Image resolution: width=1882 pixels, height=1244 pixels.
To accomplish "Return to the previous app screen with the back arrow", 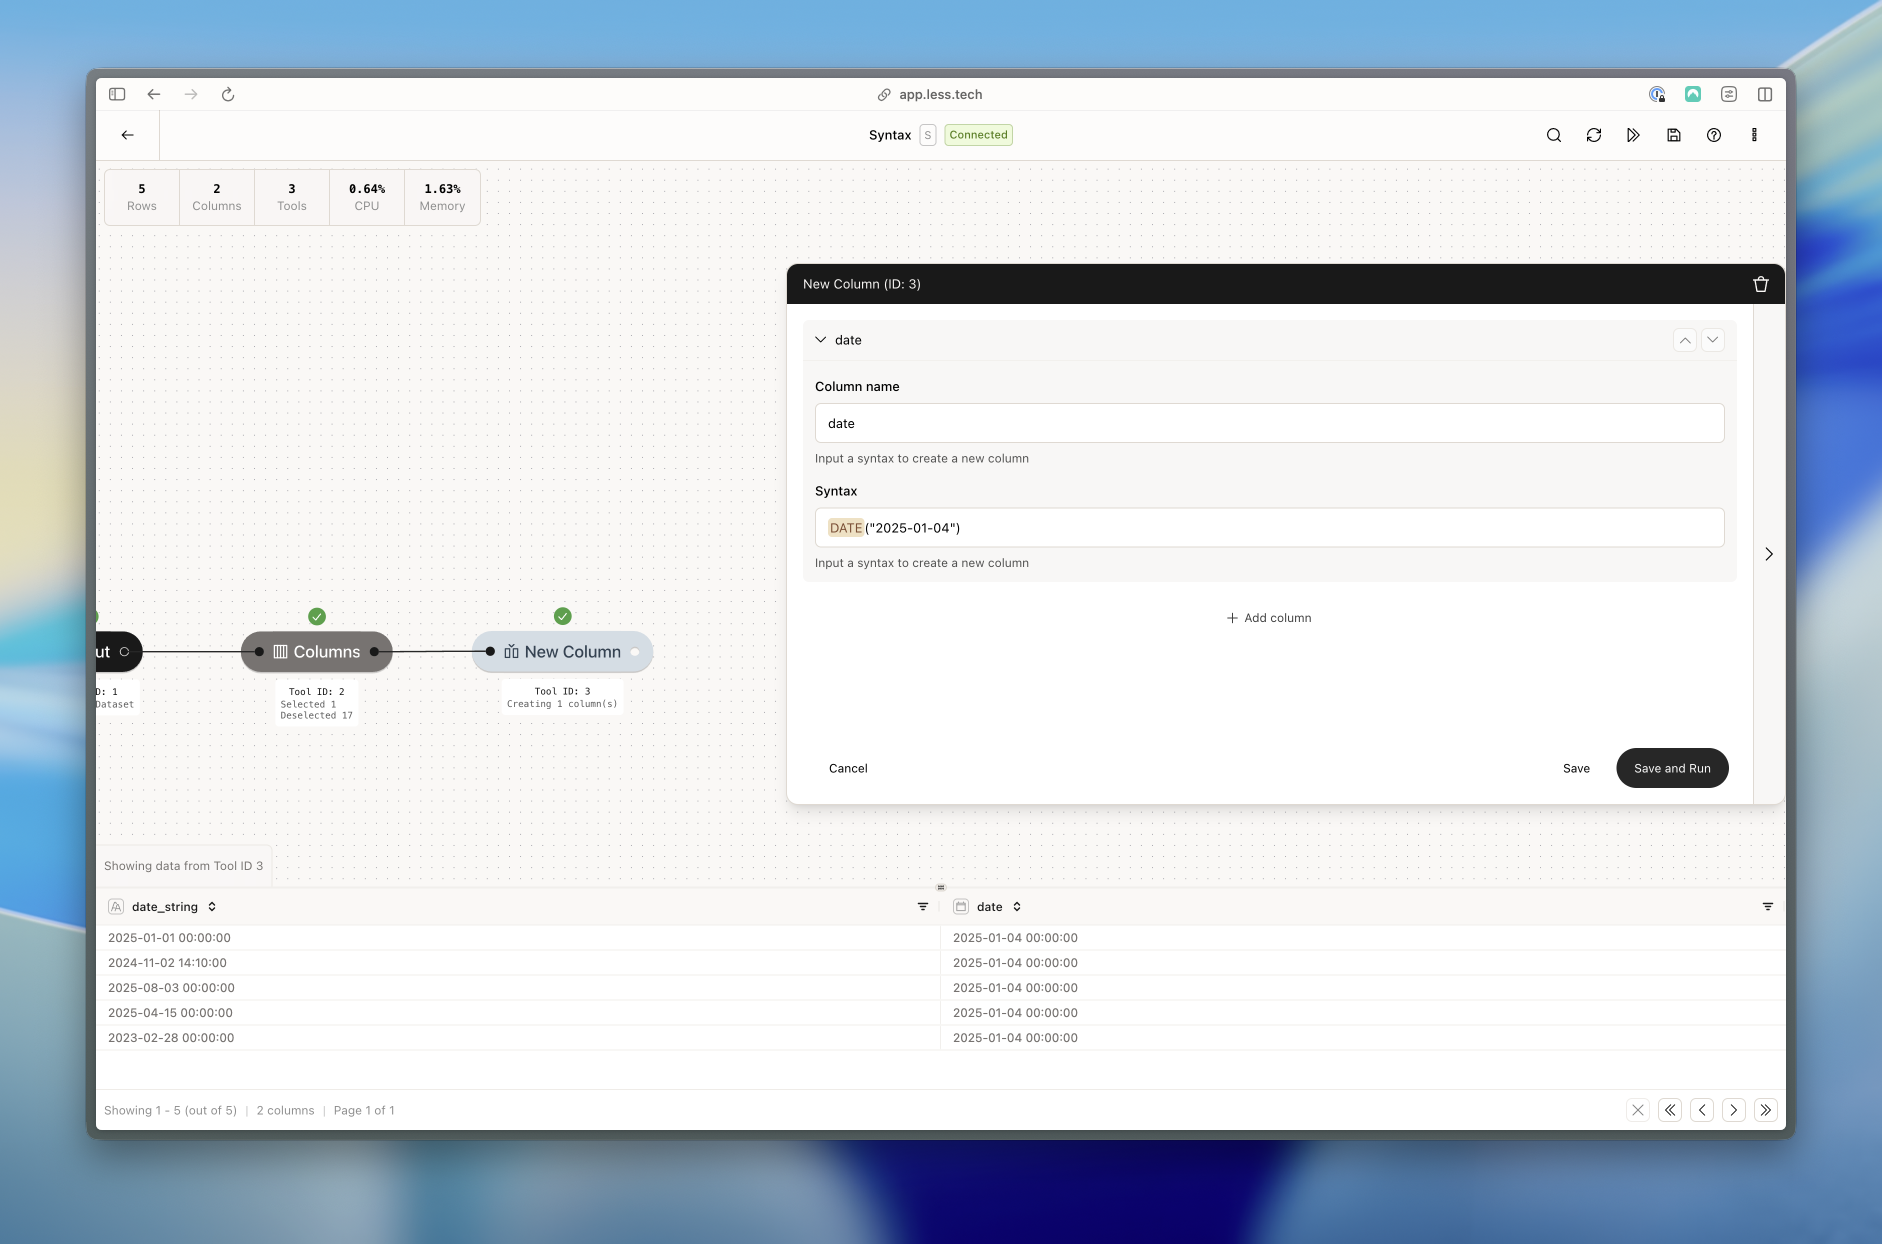I will pyautogui.click(x=128, y=135).
